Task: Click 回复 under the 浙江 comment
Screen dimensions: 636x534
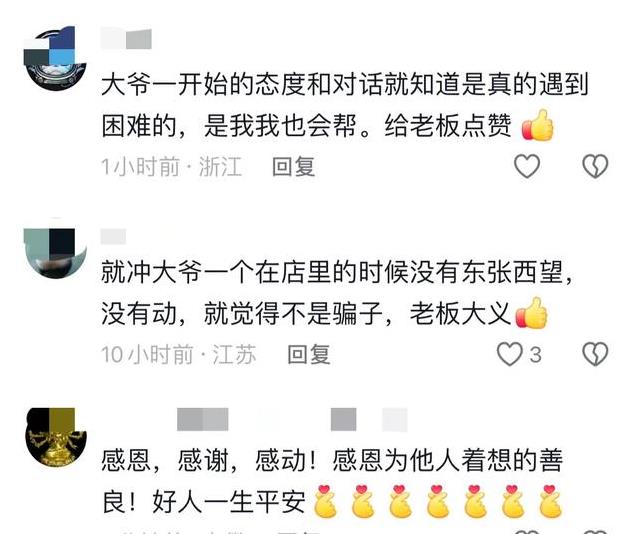Action: point(294,166)
